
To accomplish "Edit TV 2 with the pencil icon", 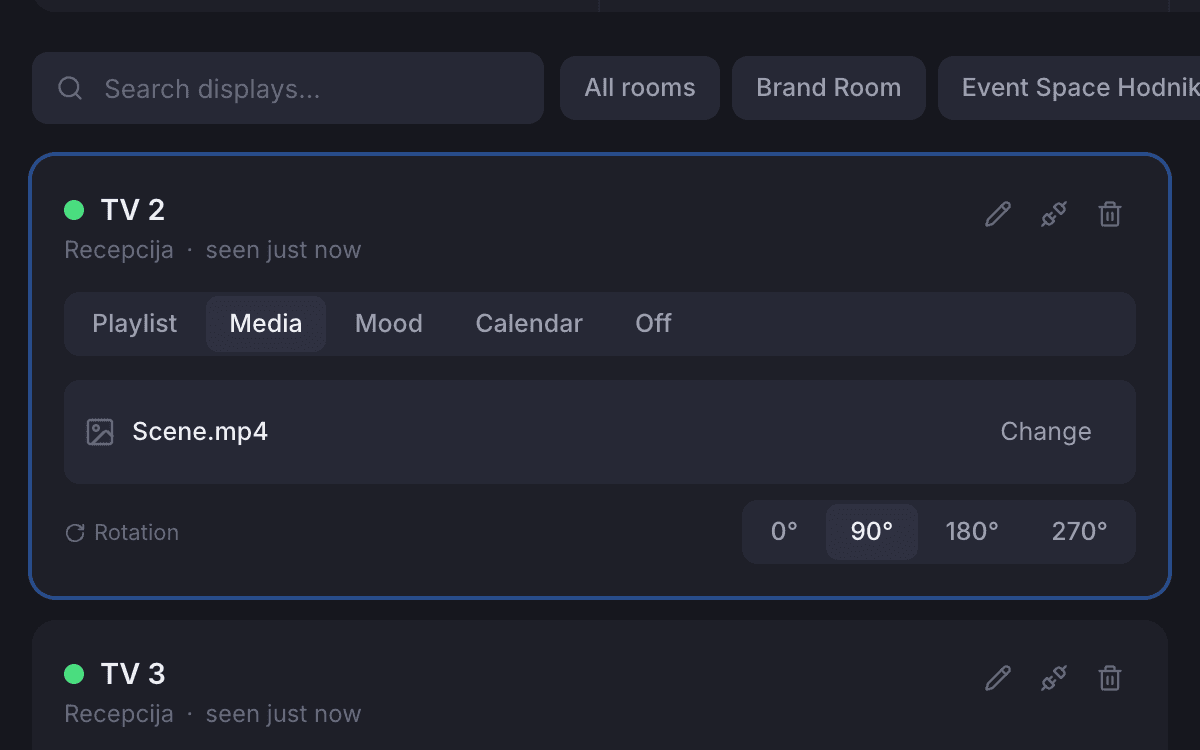I will pyautogui.click(x=998, y=214).
